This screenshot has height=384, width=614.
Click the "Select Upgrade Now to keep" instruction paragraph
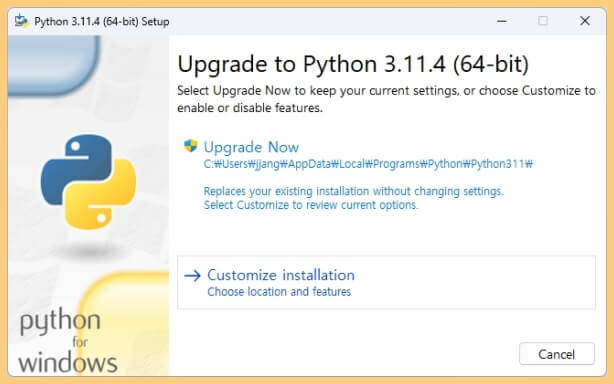click(x=386, y=99)
